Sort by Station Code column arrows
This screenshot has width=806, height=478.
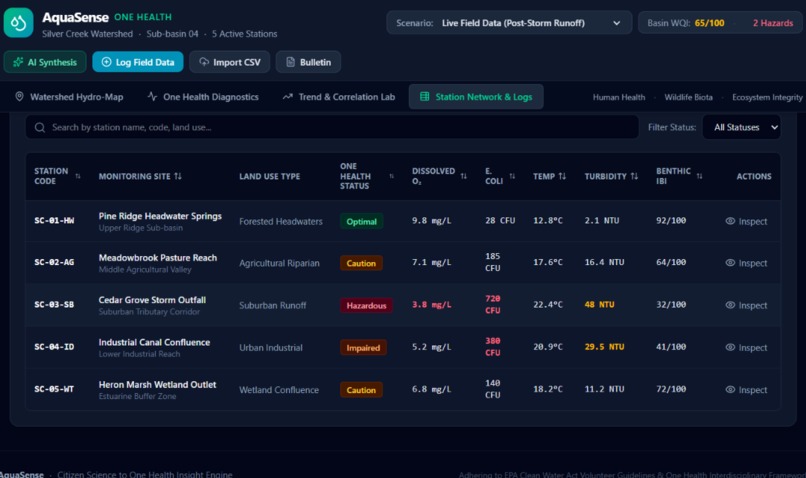point(78,176)
